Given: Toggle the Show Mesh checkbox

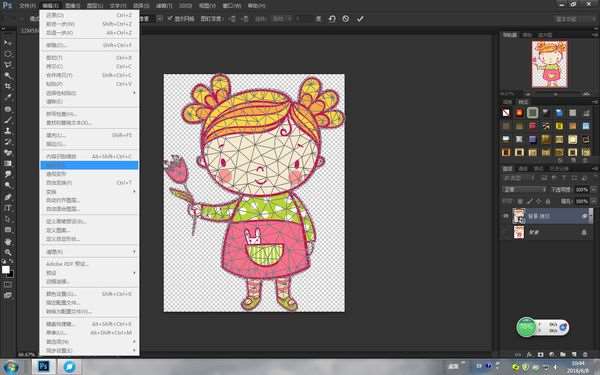Looking at the screenshot, I should (170, 19).
